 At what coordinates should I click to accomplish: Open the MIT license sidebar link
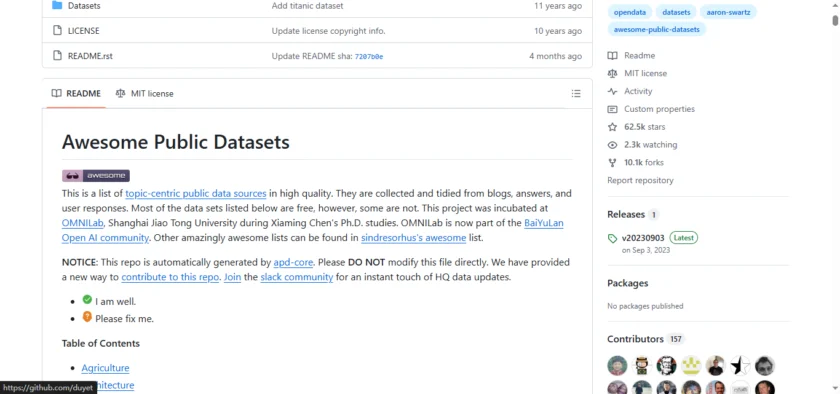click(x=645, y=73)
